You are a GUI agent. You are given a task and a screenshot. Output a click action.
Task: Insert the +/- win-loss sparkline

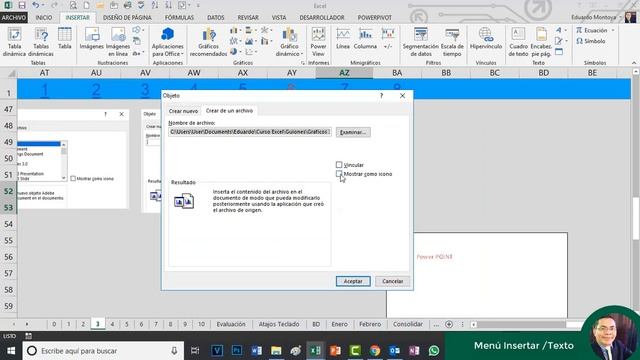[x=388, y=39]
